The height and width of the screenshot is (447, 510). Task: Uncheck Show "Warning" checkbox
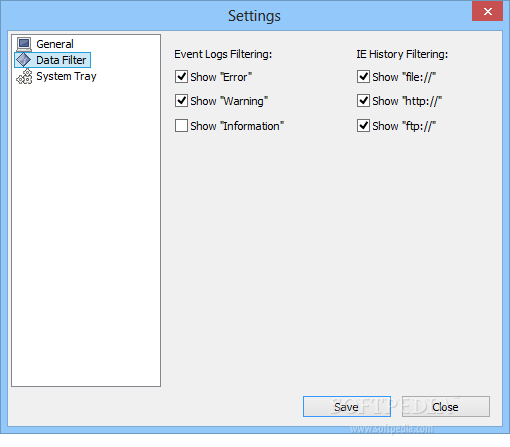pos(181,101)
